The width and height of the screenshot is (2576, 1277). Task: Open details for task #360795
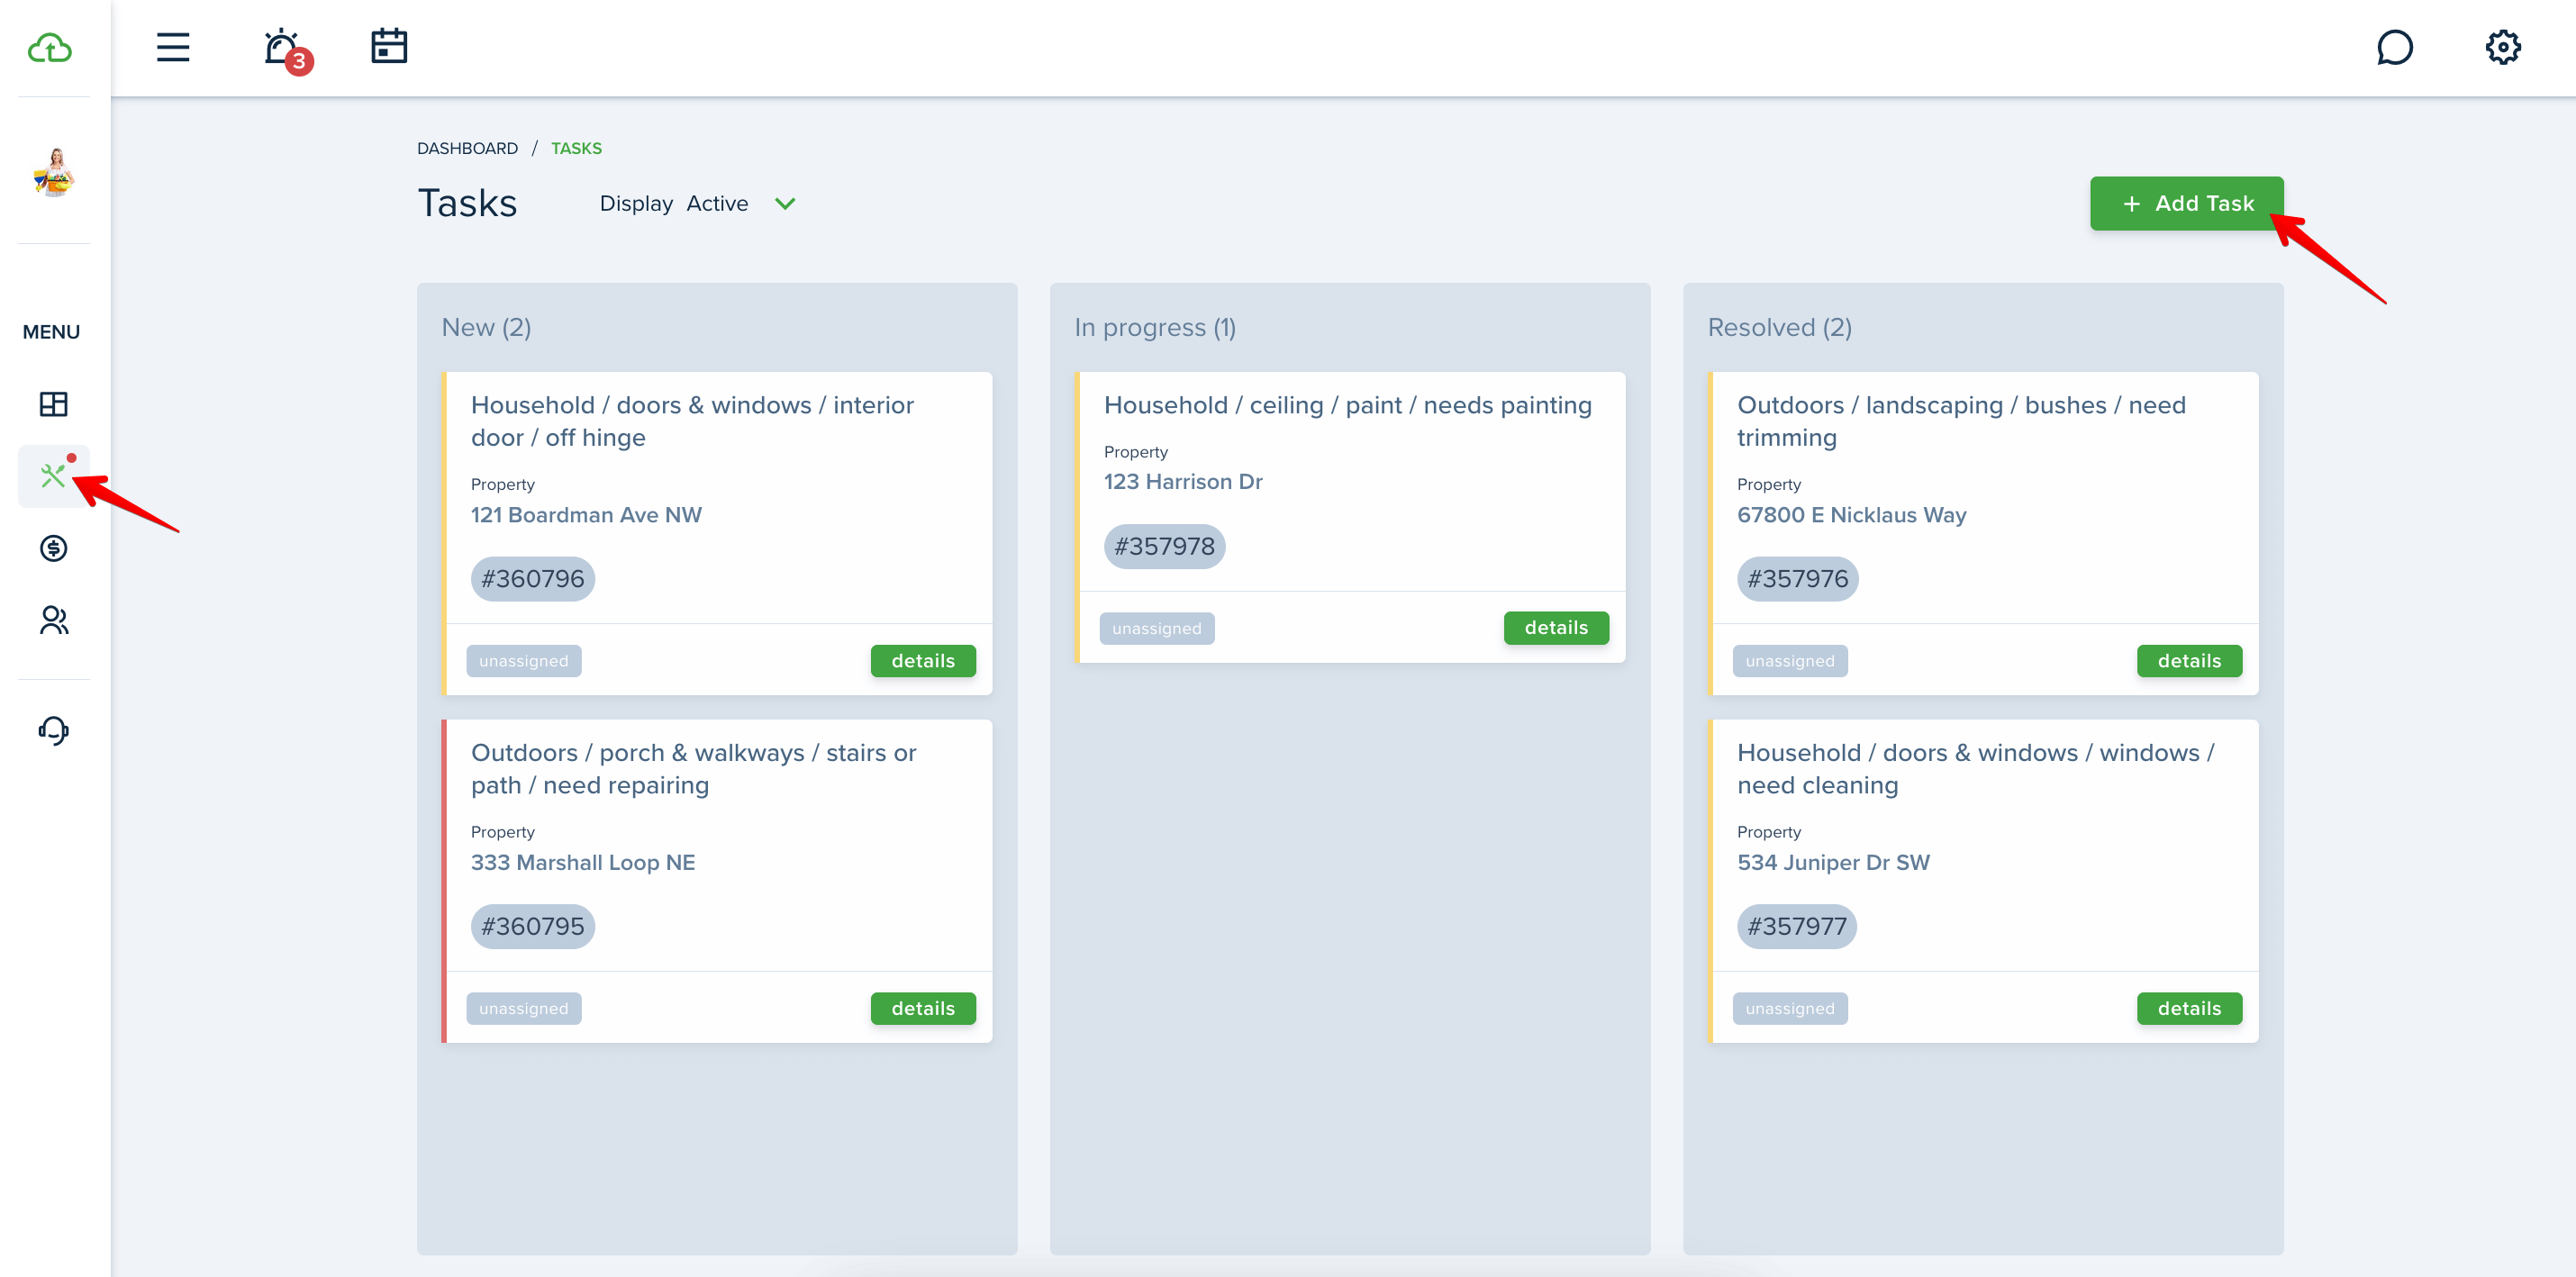[x=922, y=1008]
